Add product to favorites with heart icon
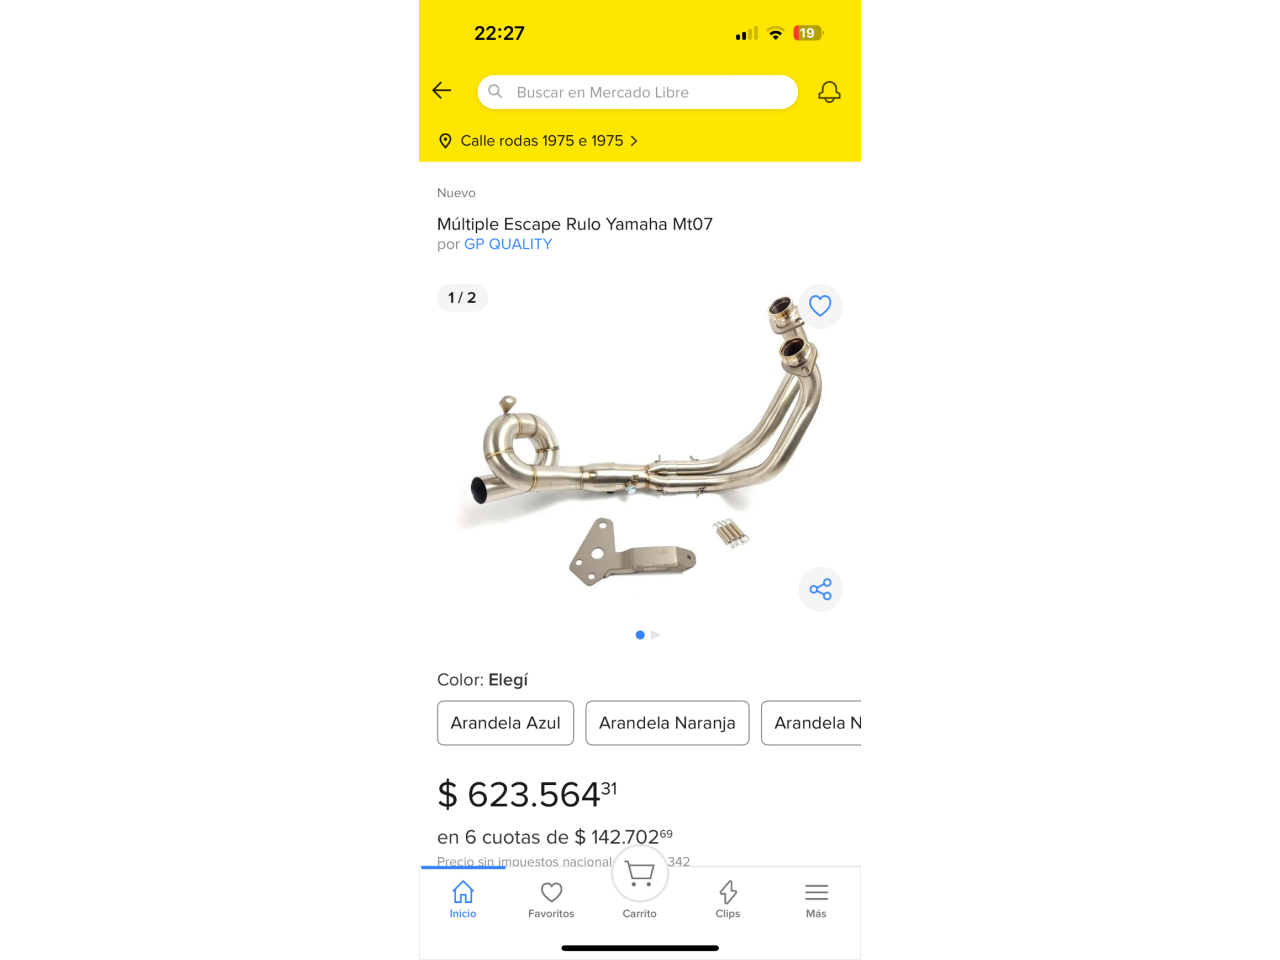Screen dimensions: 1280x960 point(820,306)
